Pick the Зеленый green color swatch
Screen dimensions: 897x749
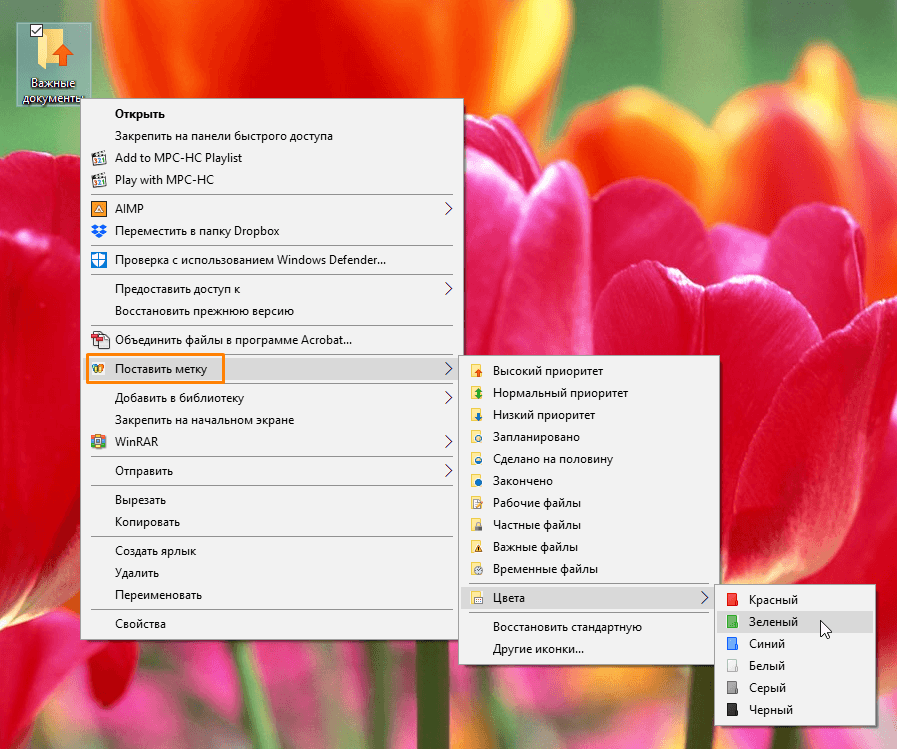click(732, 622)
